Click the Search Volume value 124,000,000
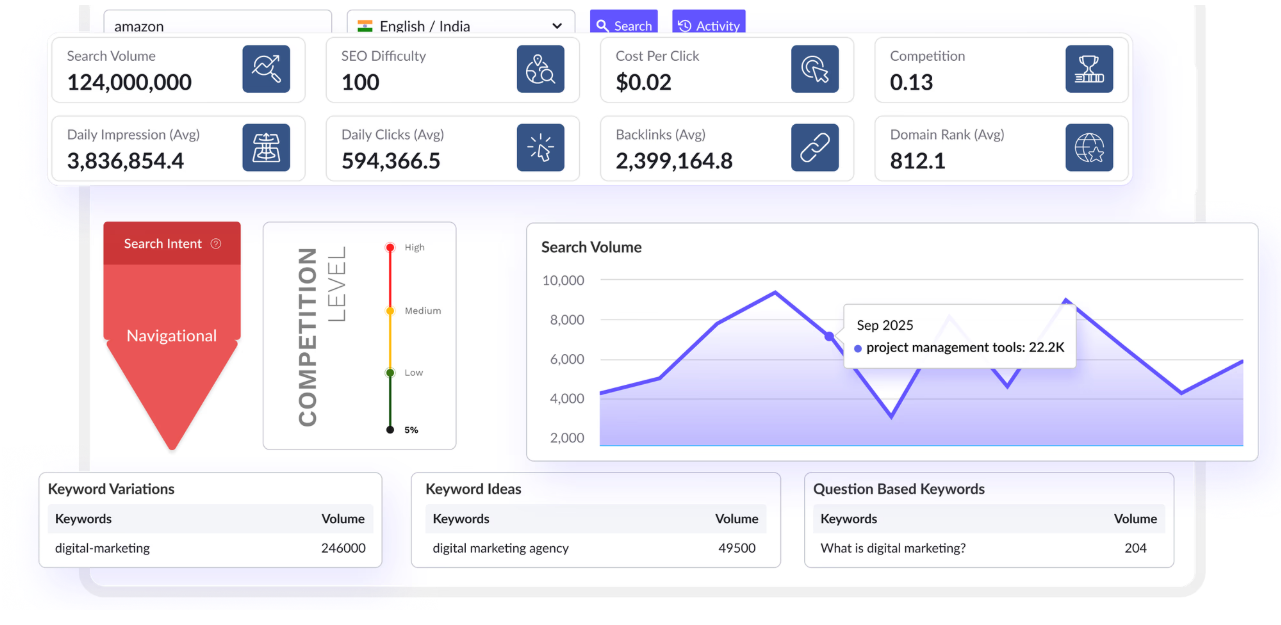The height and width of the screenshot is (625, 1281). [x=129, y=82]
